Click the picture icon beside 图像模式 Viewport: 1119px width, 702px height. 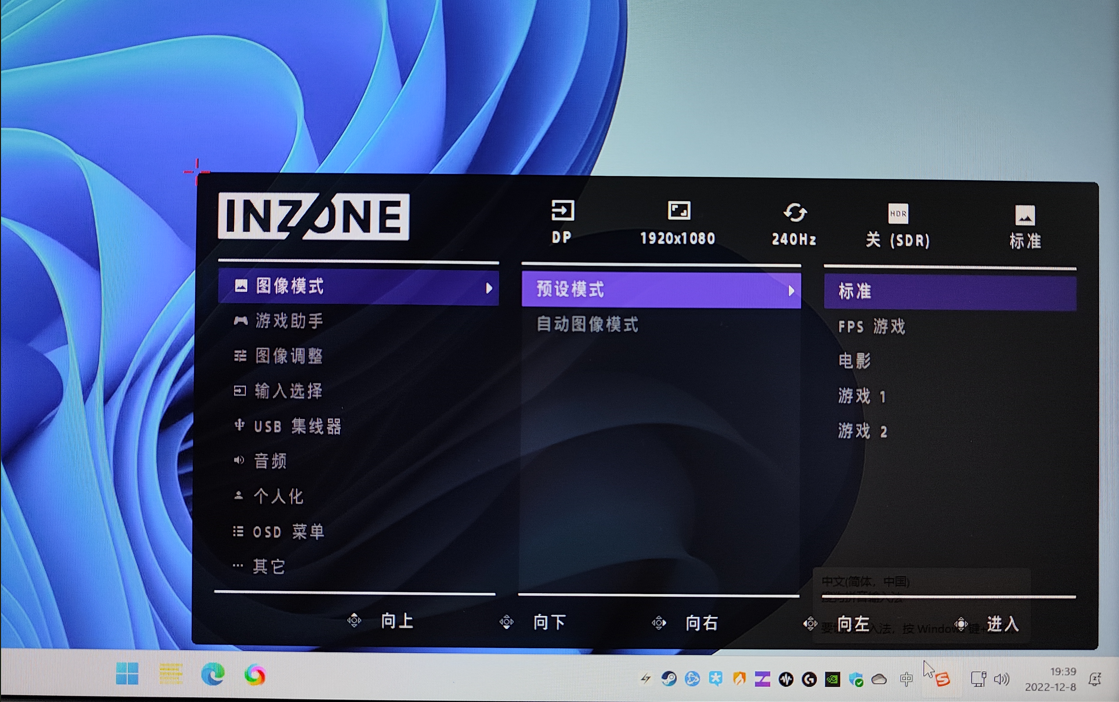click(x=241, y=286)
